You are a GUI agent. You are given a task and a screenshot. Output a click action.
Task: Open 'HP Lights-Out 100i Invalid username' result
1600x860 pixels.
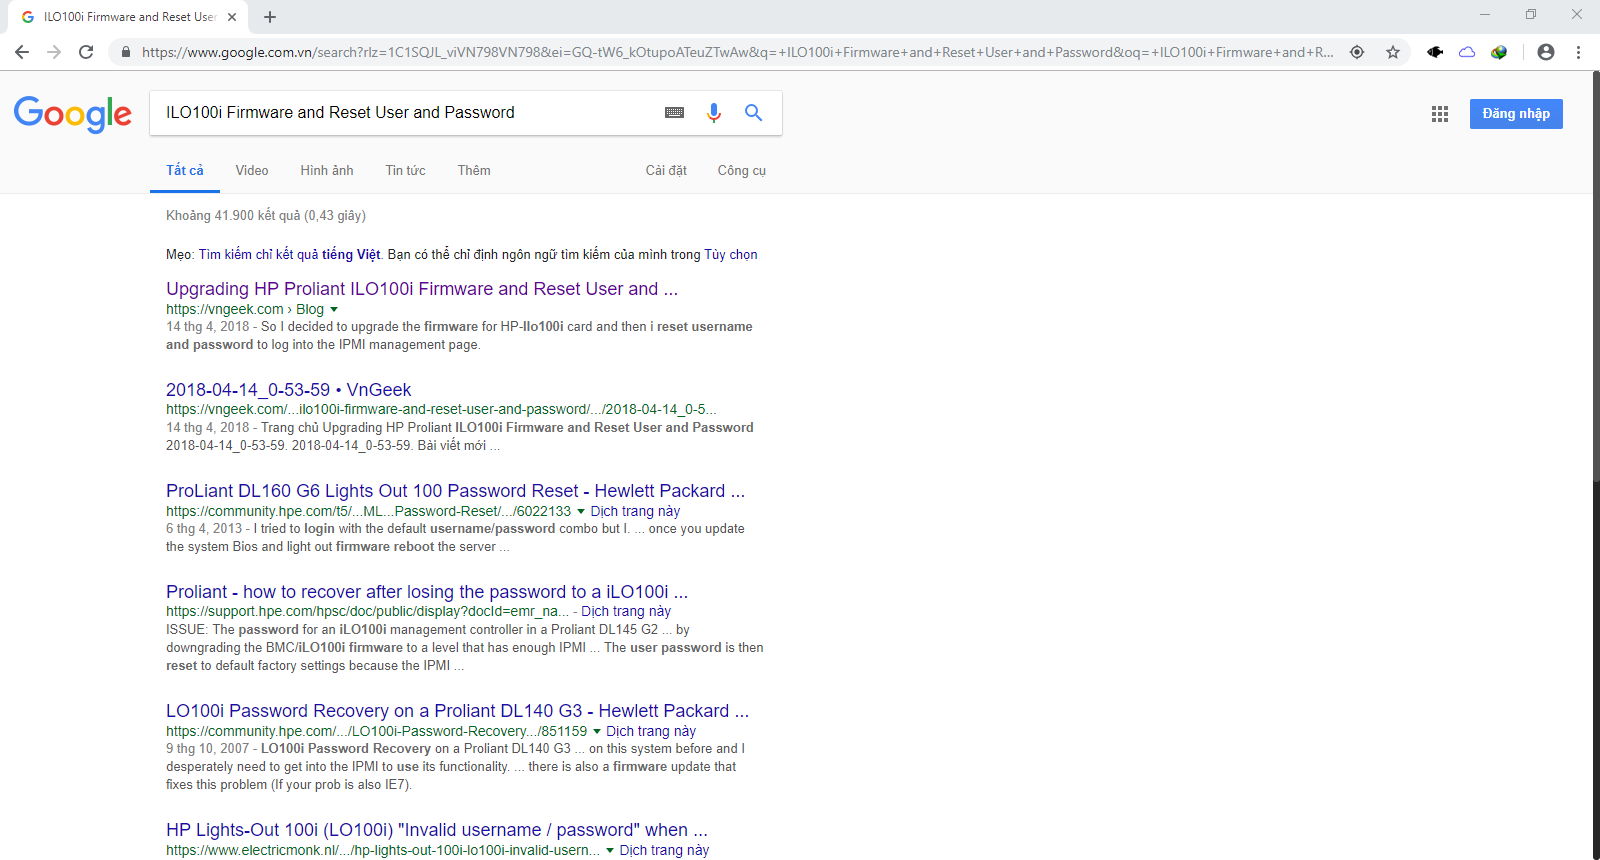(437, 830)
